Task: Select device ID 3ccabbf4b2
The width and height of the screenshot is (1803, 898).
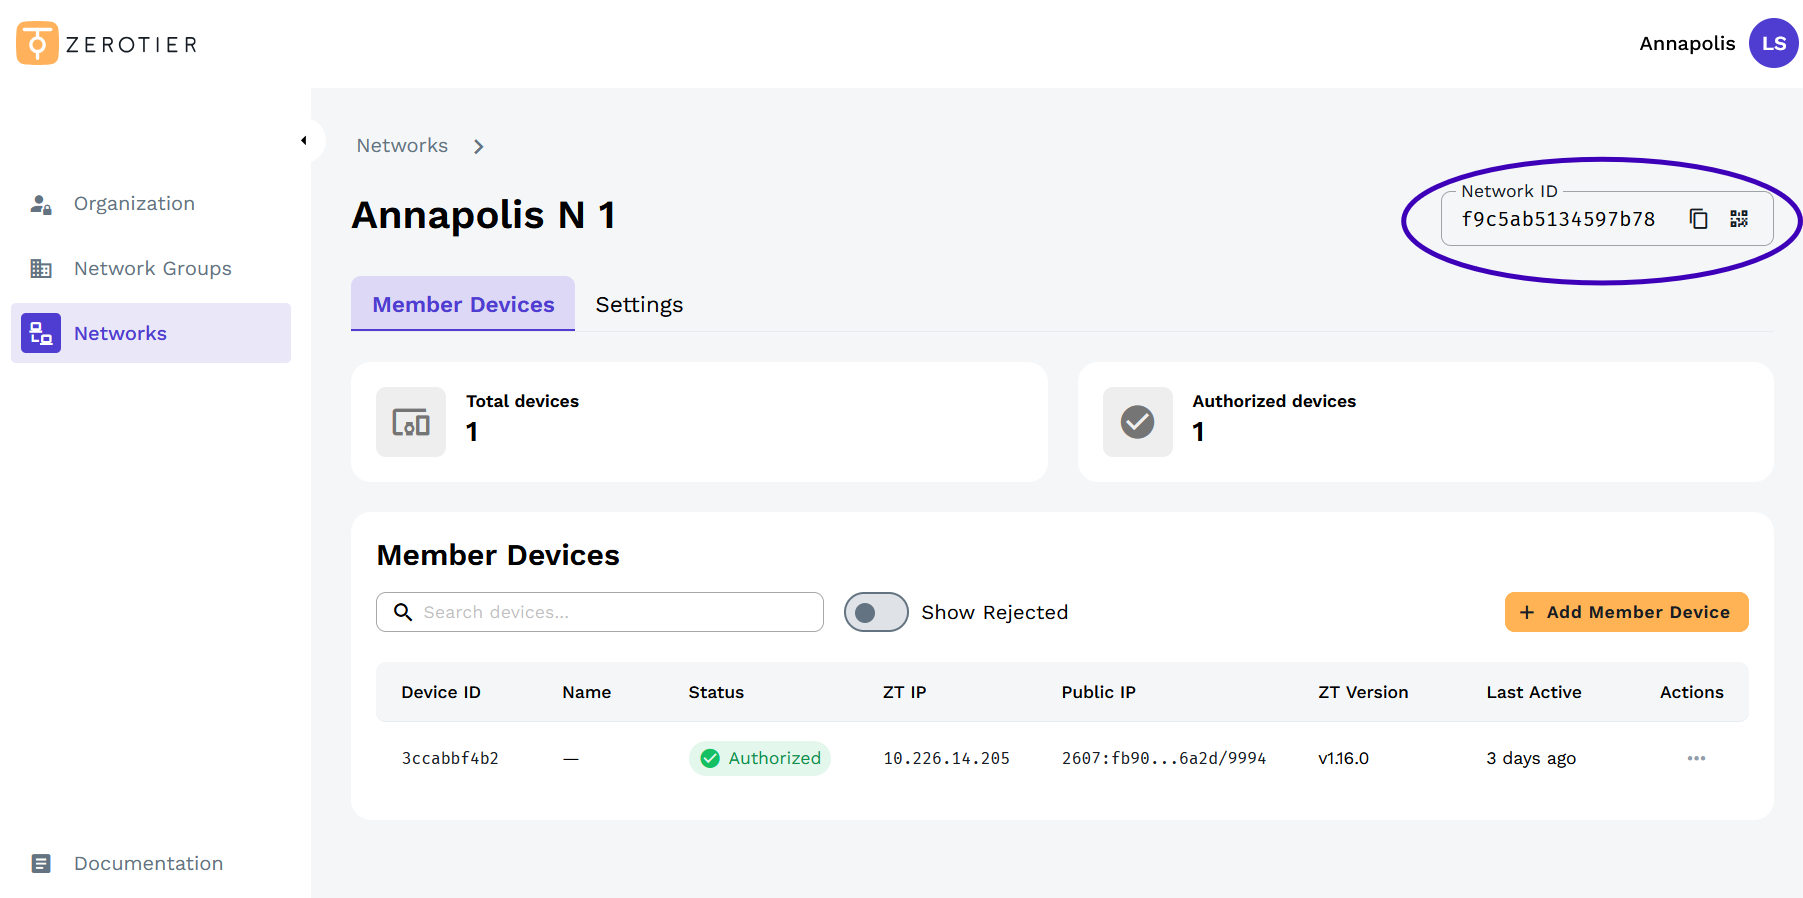Action: [x=450, y=759]
